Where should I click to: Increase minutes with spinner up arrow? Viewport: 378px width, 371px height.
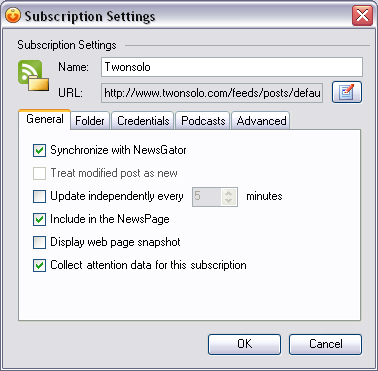coord(229,193)
